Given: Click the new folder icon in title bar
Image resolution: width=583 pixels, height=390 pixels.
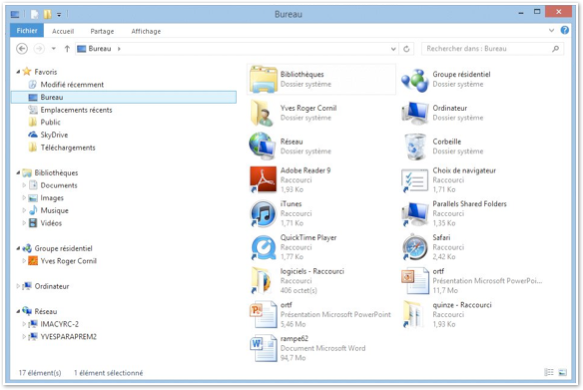Looking at the screenshot, I should pyautogui.click(x=47, y=14).
